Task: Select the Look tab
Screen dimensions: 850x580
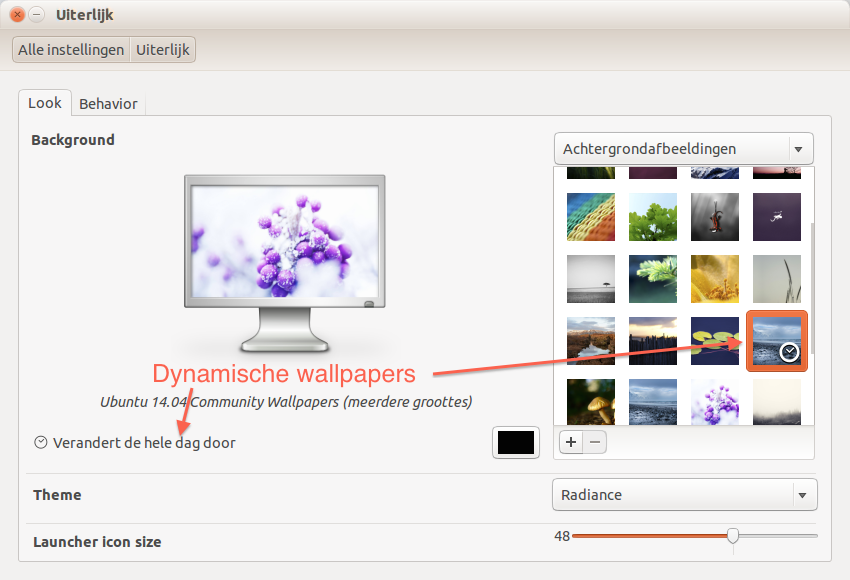Action: click(45, 103)
